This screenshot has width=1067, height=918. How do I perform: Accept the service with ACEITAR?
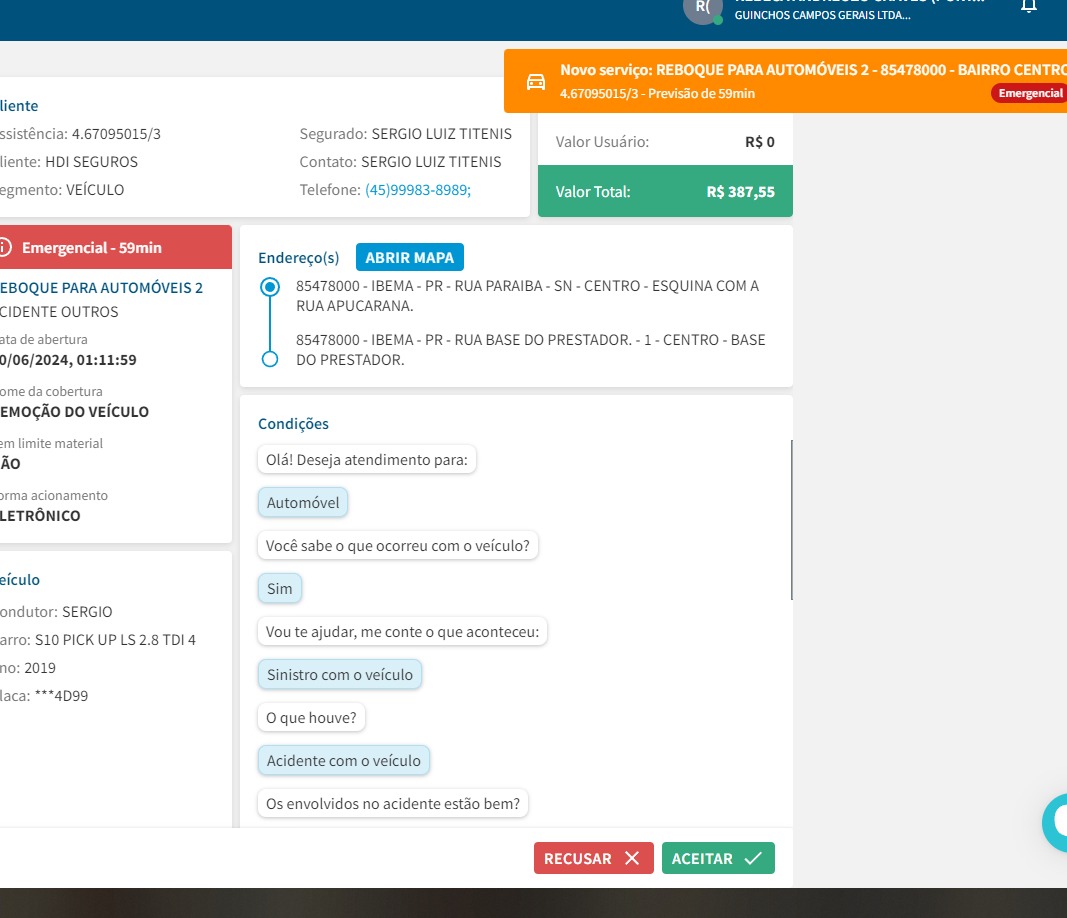point(718,858)
